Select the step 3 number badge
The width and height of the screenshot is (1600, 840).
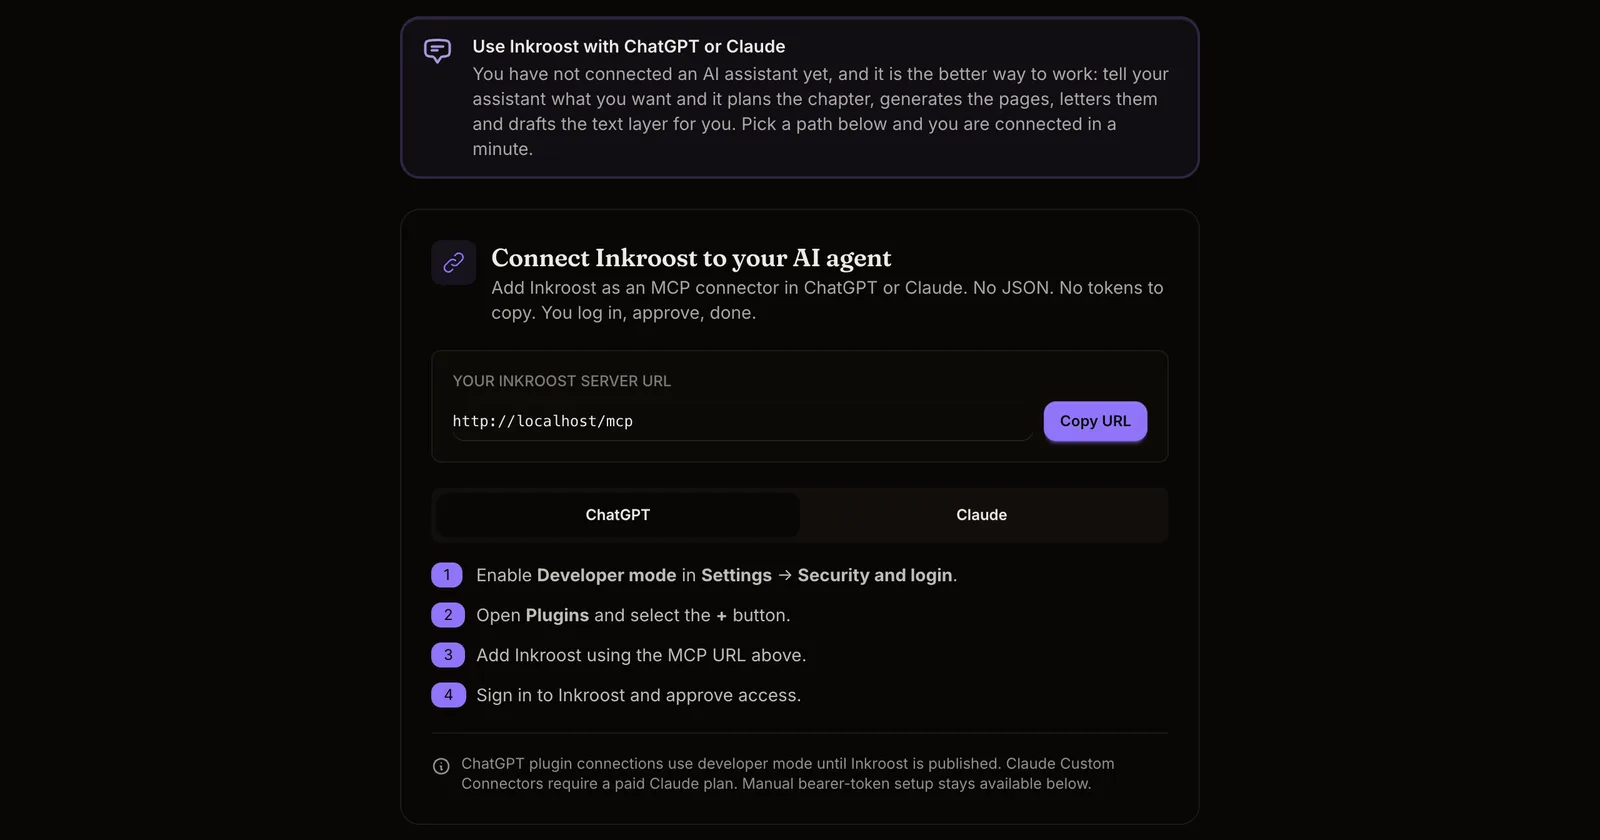(448, 655)
